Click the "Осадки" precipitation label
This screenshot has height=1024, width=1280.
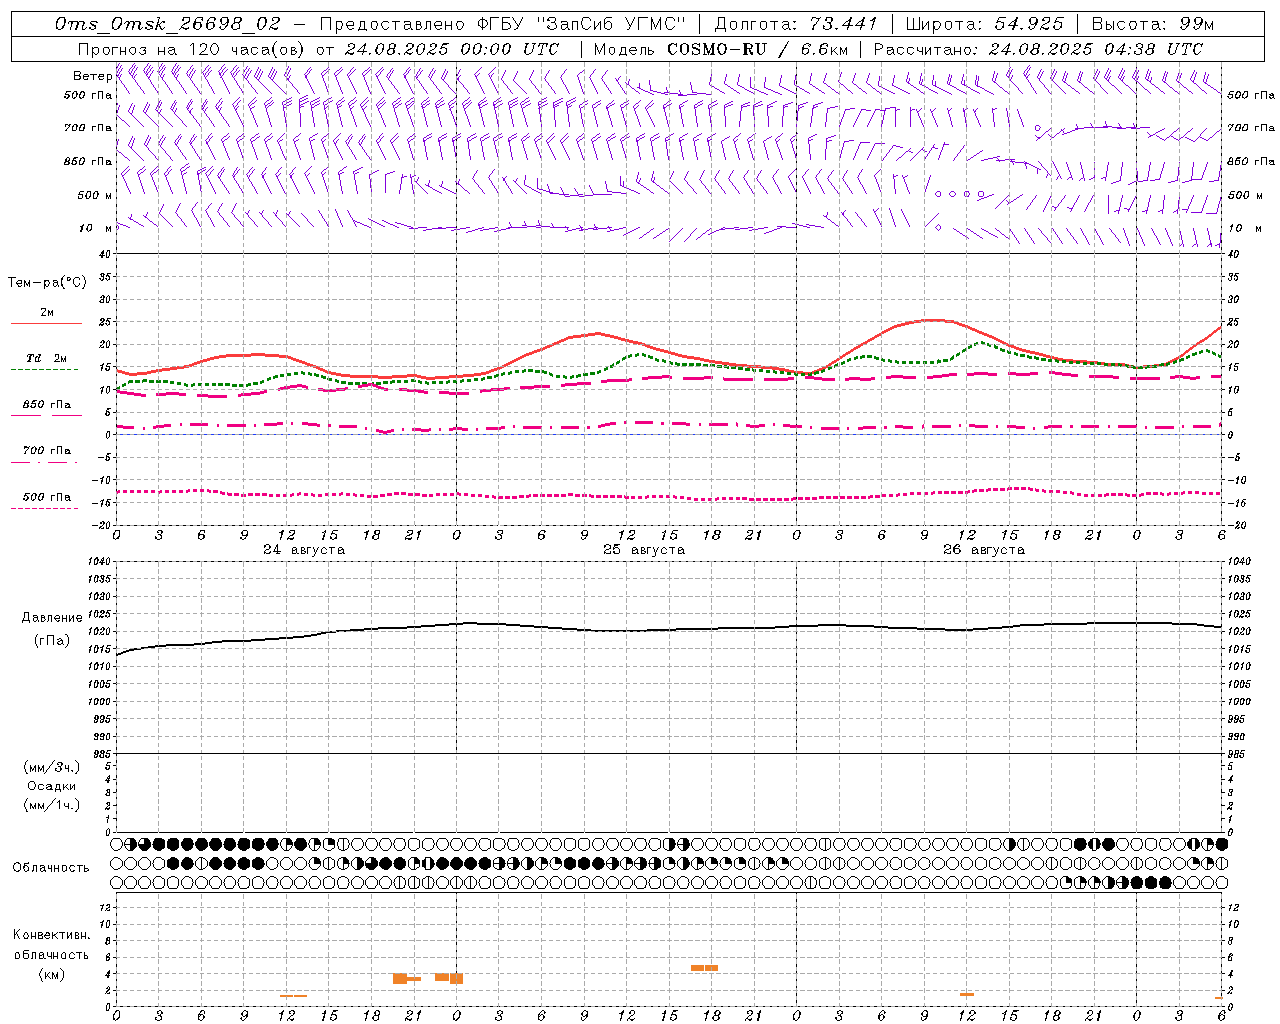coord(52,786)
